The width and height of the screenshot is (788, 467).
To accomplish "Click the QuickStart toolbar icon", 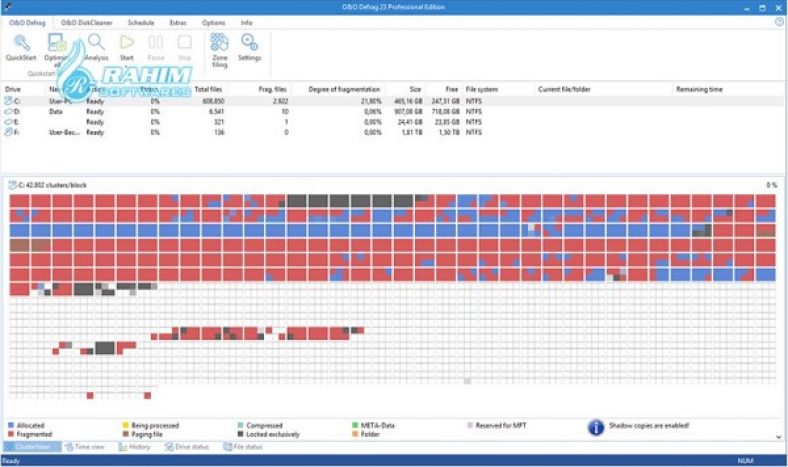I will 21,43.
